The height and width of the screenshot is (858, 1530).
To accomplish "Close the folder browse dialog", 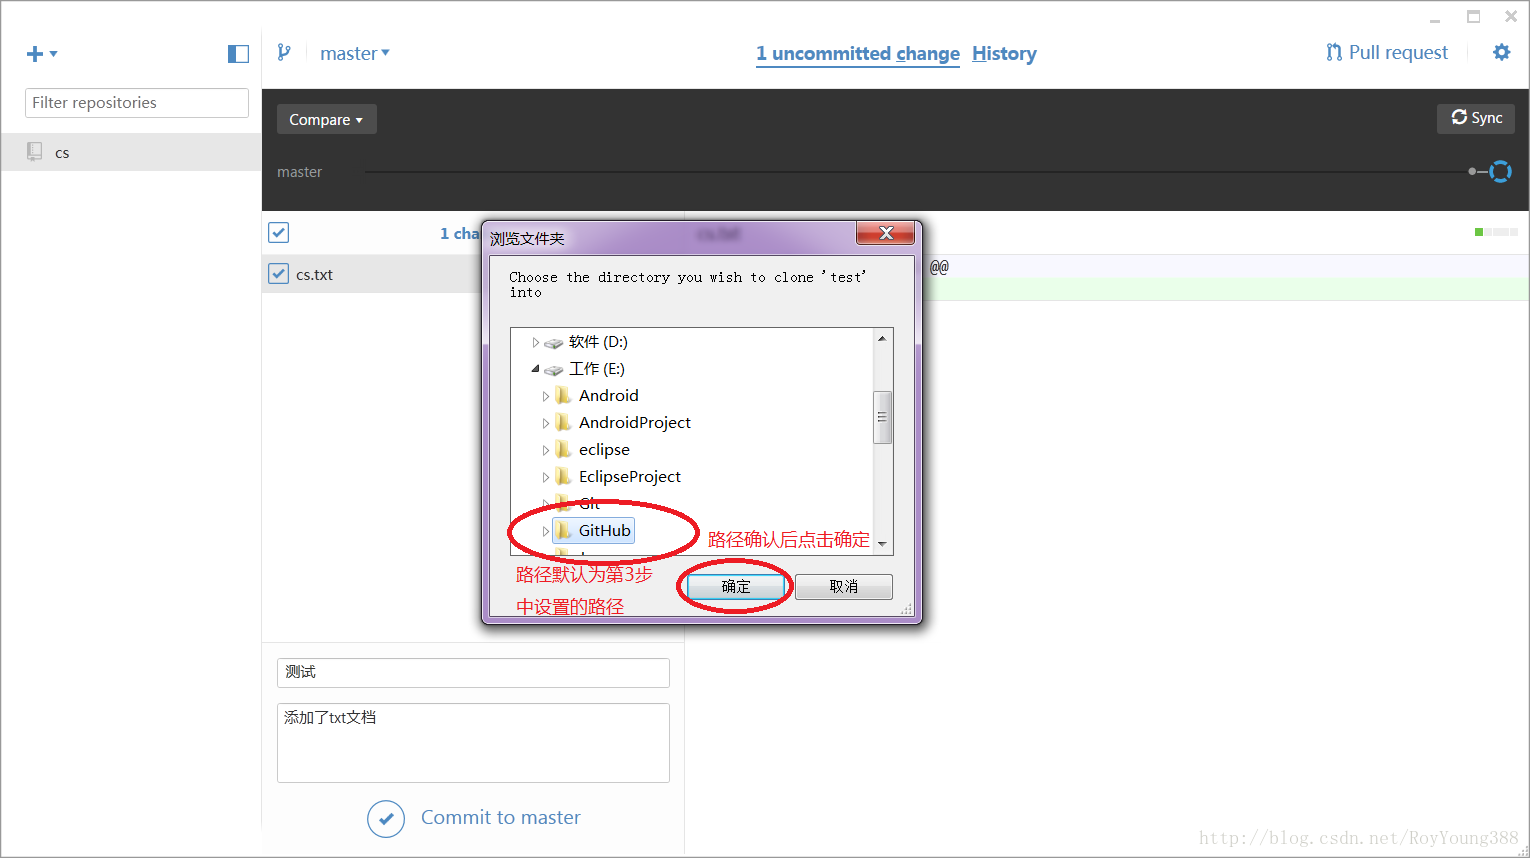I will (885, 233).
